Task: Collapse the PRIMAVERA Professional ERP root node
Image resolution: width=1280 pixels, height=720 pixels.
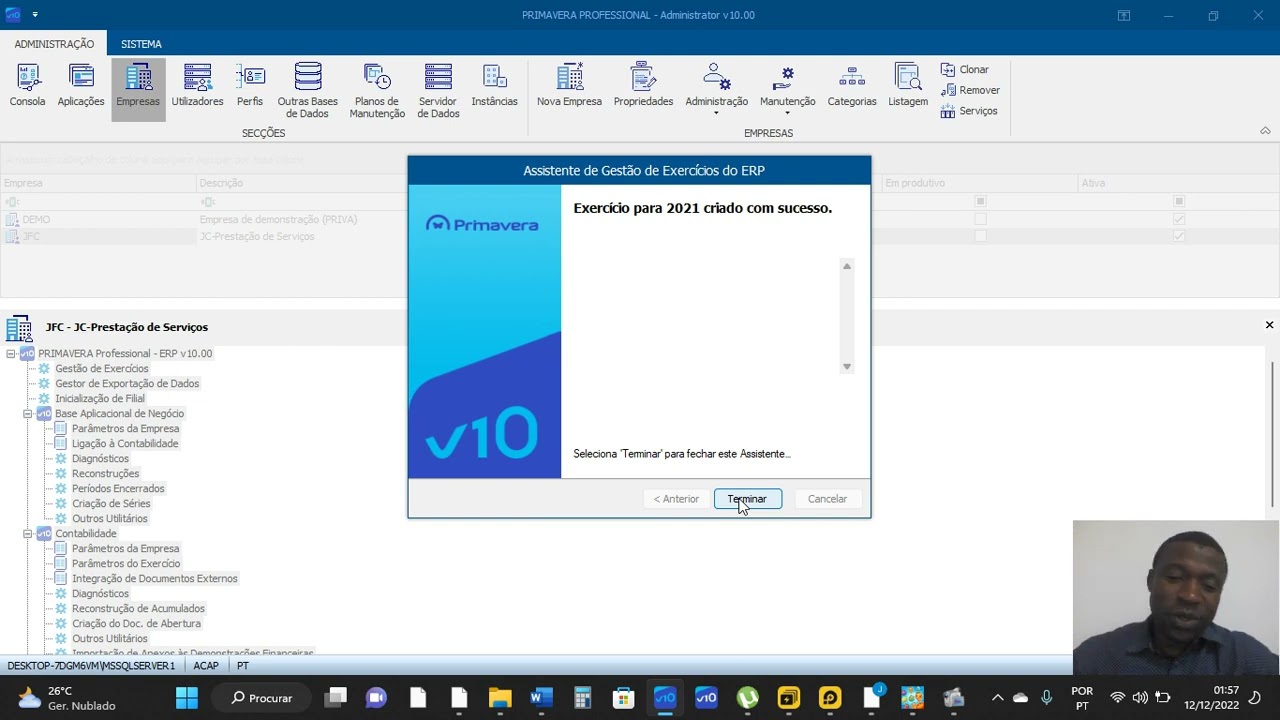Action: (x=11, y=354)
